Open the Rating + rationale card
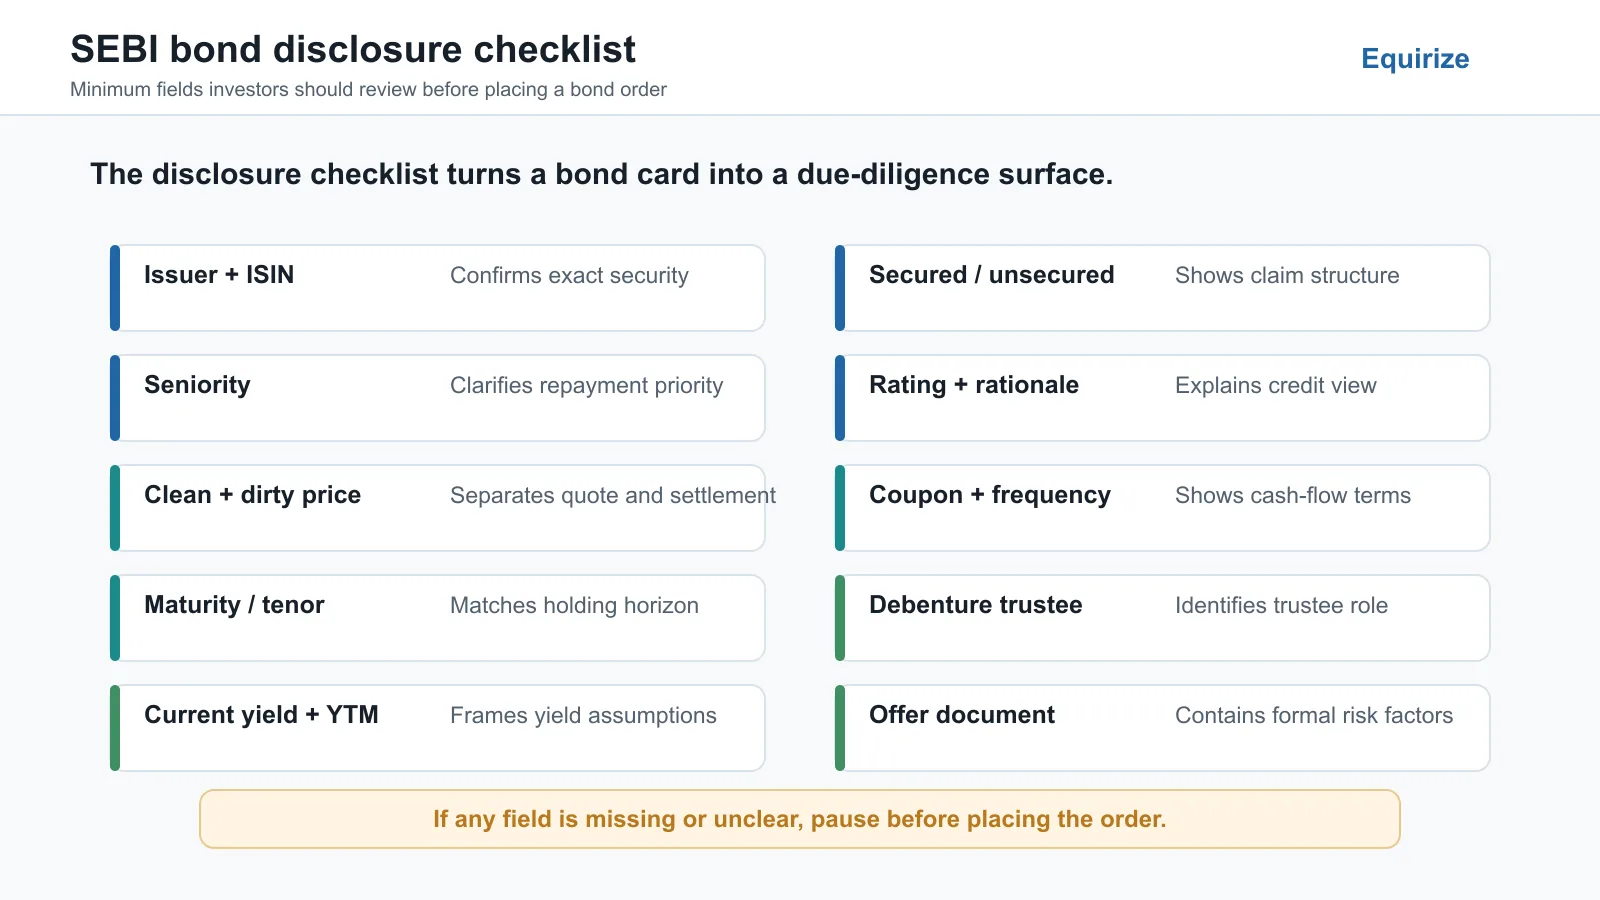This screenshot has width=1600, height=900. coord(1163,398)
